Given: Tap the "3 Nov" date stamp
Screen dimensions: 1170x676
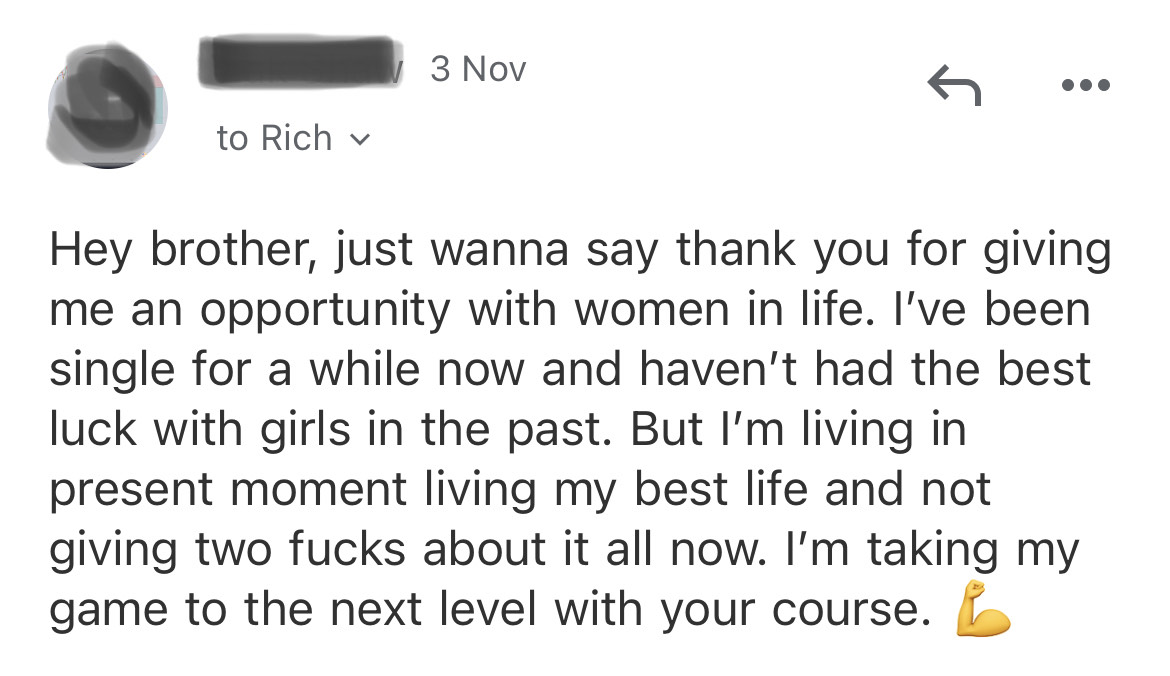Looking at the screenshot, I should point(478,69).
